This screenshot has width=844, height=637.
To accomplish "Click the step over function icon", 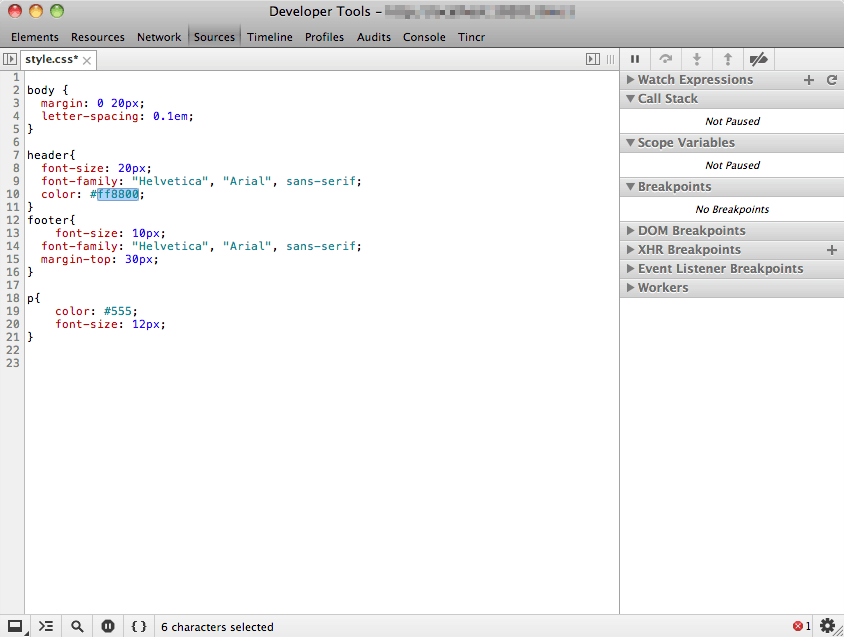I will coord(666,59).
